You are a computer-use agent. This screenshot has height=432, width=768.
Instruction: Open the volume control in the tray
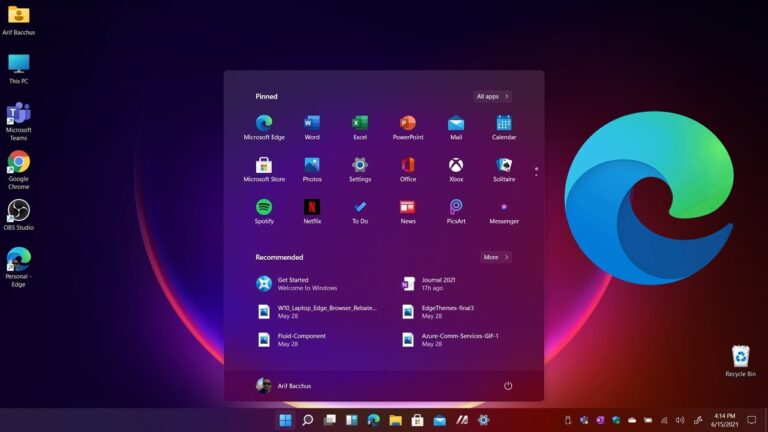click(680, 420)
